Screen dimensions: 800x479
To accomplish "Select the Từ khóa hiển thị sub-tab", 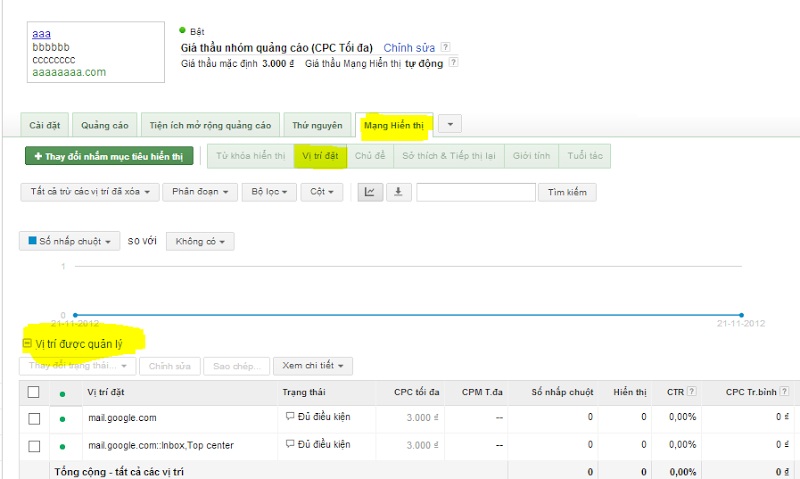I will [251, 156].
